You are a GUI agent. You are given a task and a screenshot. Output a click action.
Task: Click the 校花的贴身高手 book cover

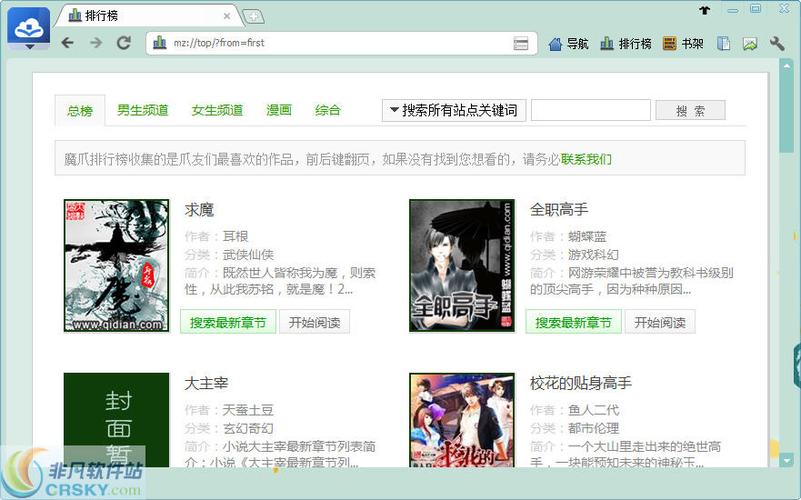pos(462,420)
